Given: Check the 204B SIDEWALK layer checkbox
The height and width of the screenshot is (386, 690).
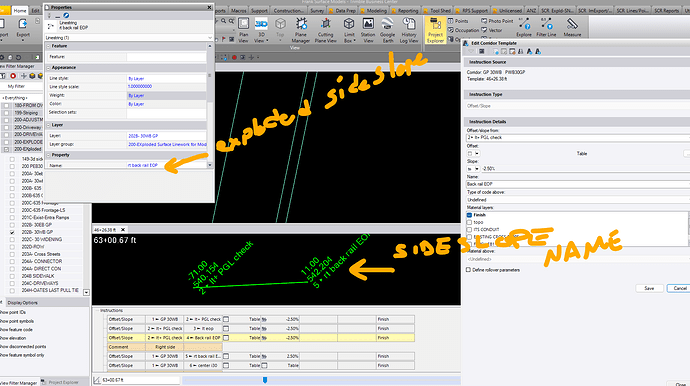Looking at the screenshot, I should pos(12,276).
